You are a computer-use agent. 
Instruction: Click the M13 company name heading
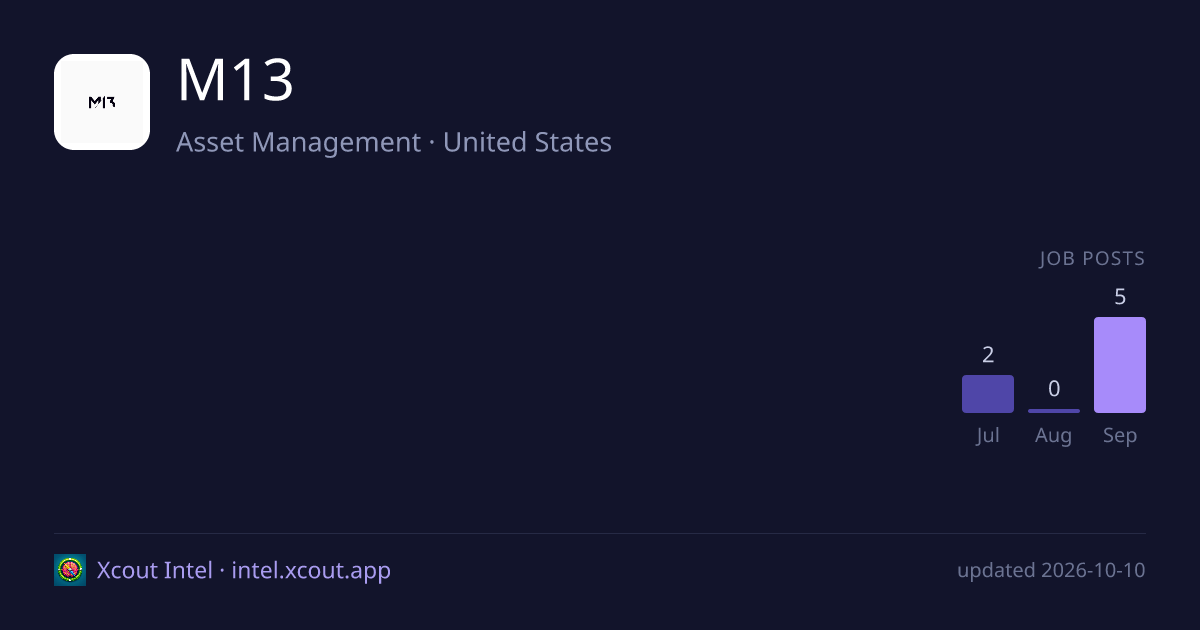[x=235, y=81]
